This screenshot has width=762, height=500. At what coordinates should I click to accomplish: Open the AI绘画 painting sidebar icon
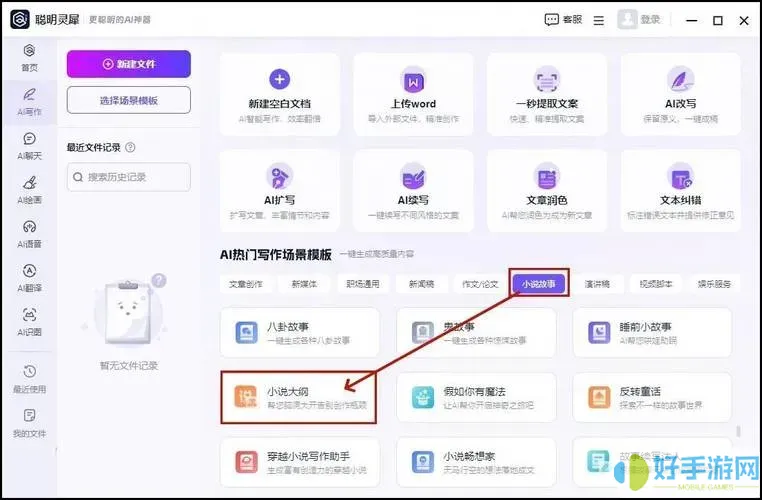click(x=29, y=183)
